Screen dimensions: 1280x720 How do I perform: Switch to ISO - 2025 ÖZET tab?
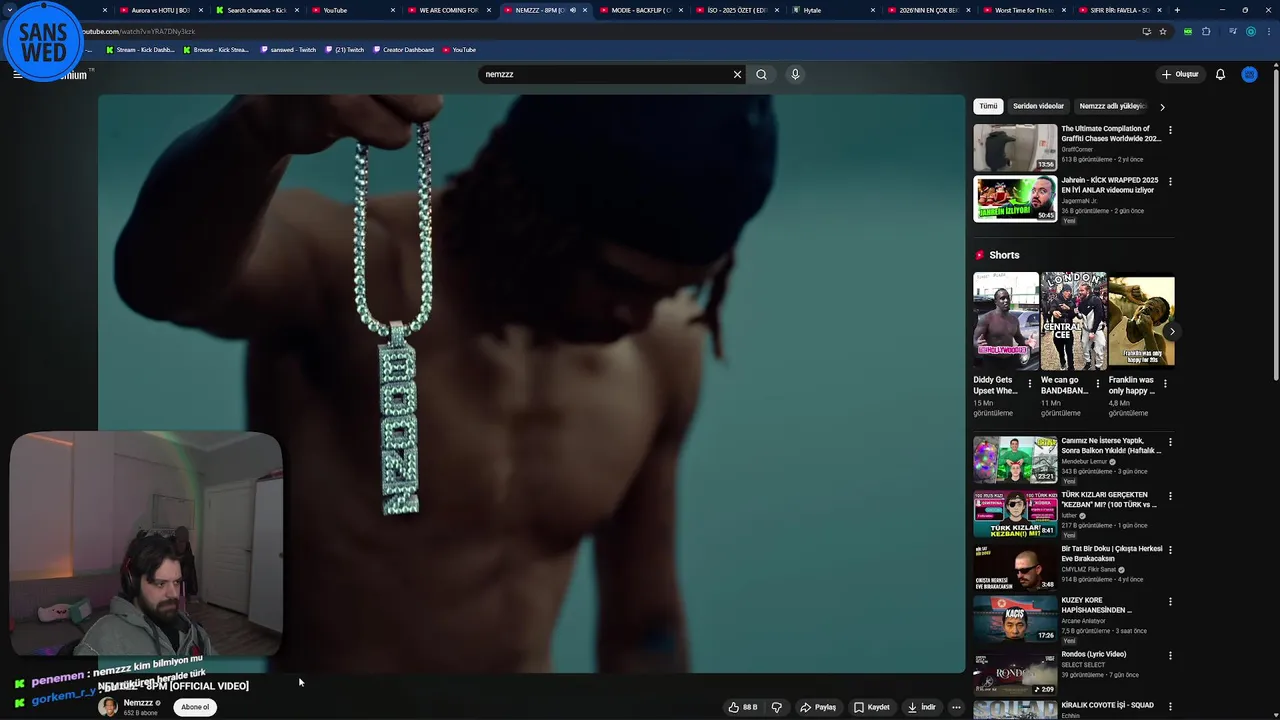736,10
